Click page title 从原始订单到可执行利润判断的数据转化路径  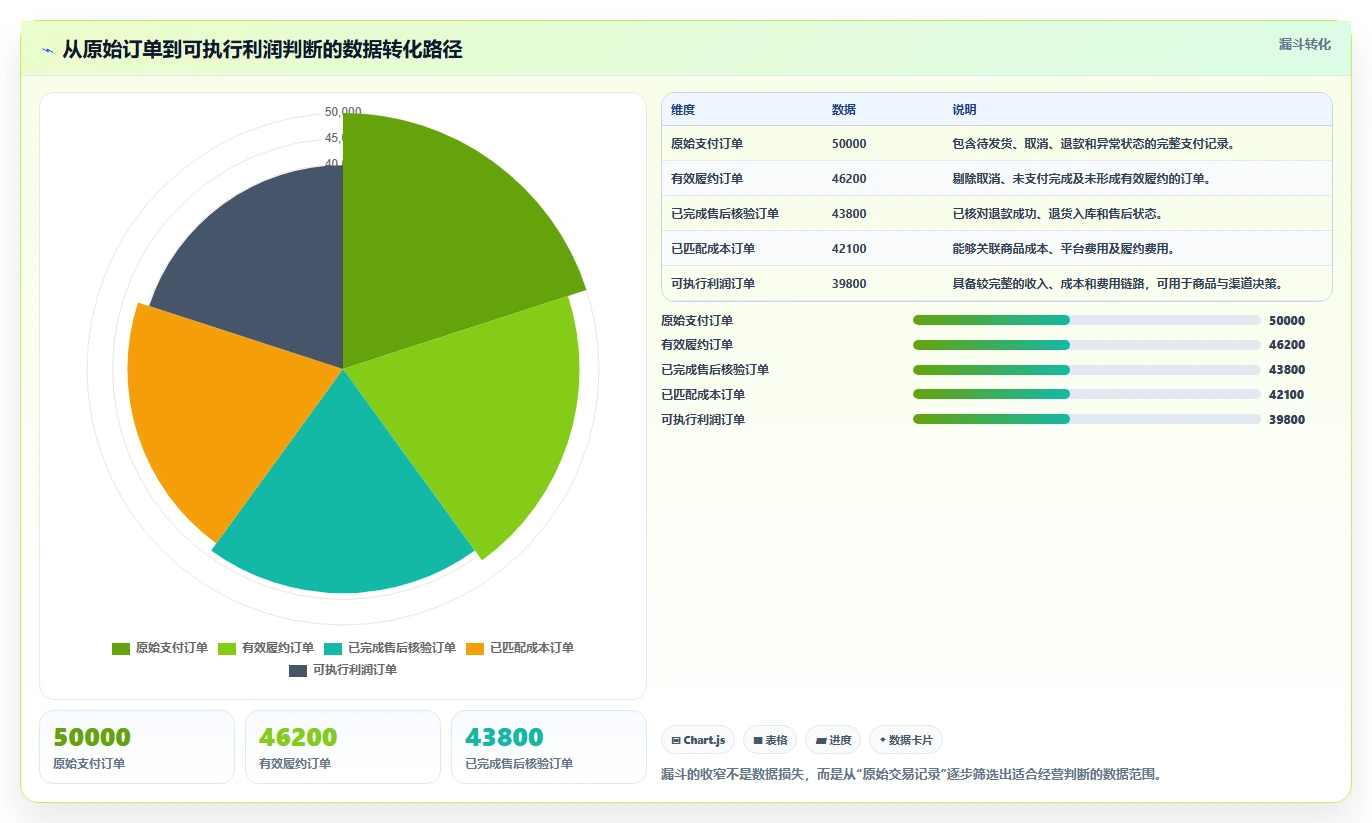[263, 50]
